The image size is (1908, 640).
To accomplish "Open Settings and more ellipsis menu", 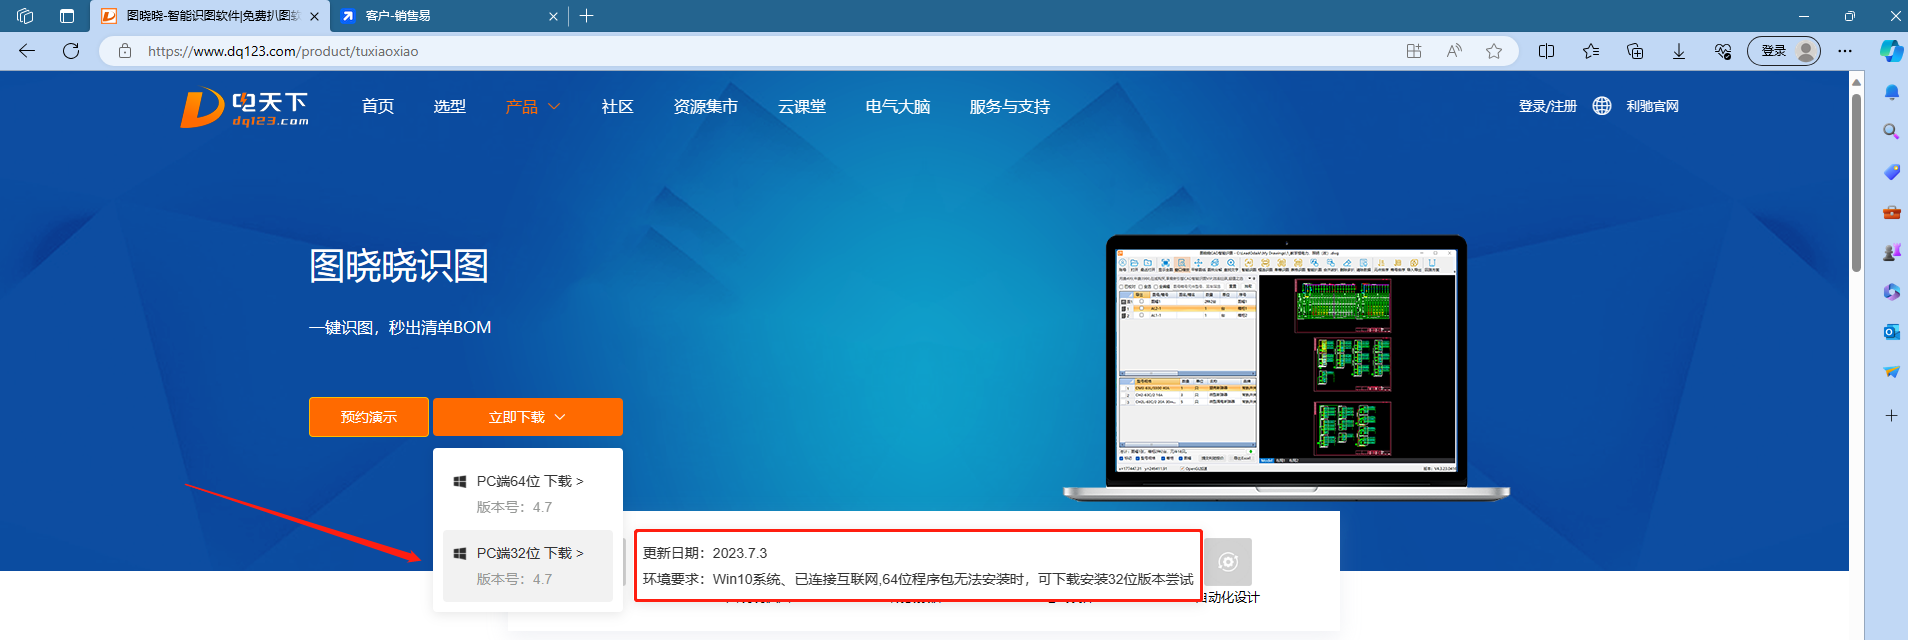I will (1845, 51).
